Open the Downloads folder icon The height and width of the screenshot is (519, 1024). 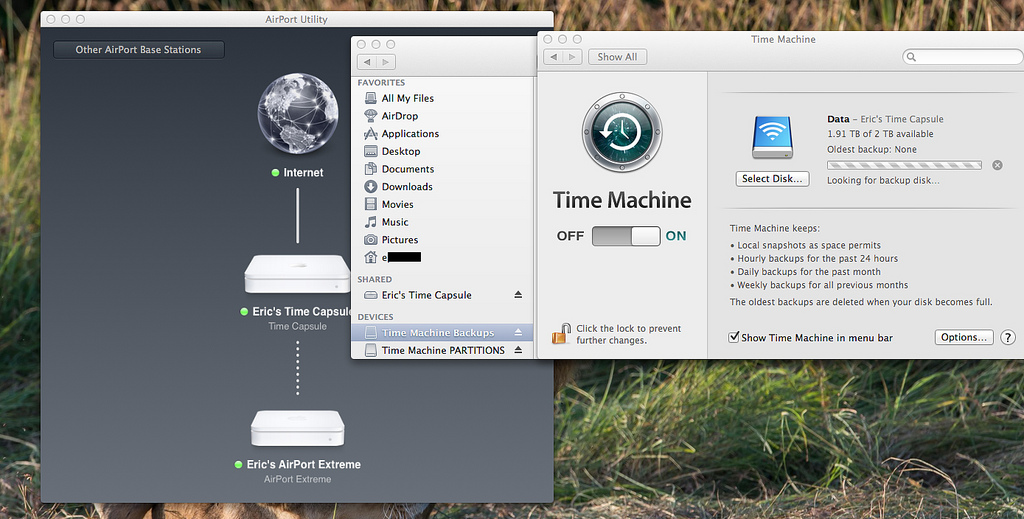371,186
